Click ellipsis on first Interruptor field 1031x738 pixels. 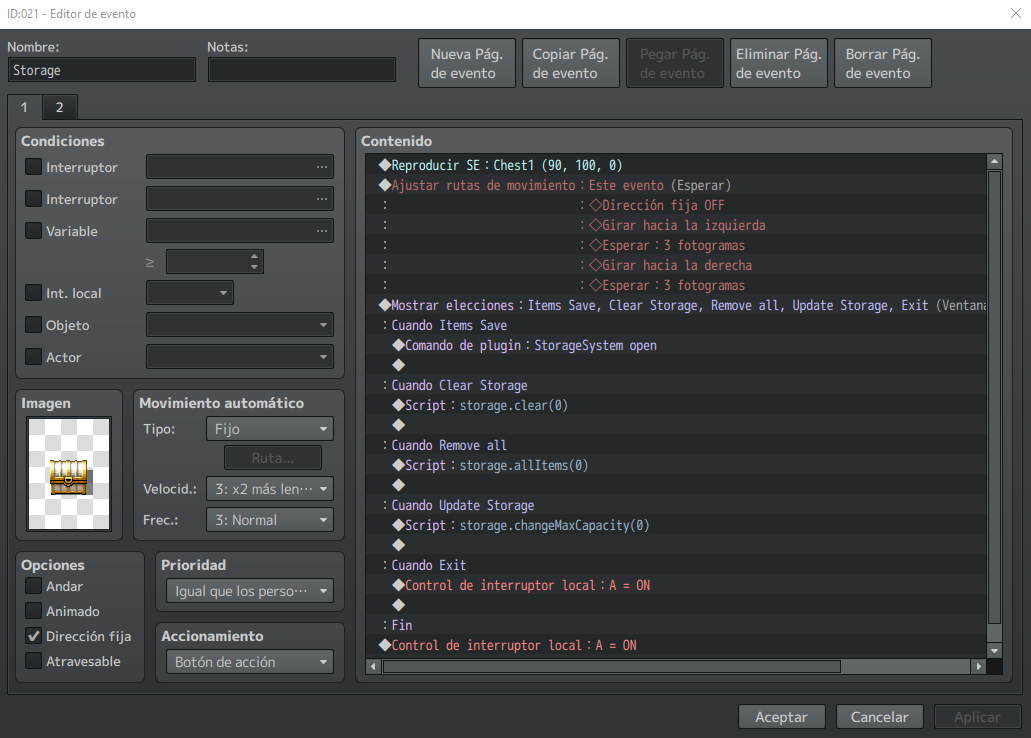pos(322,167)
